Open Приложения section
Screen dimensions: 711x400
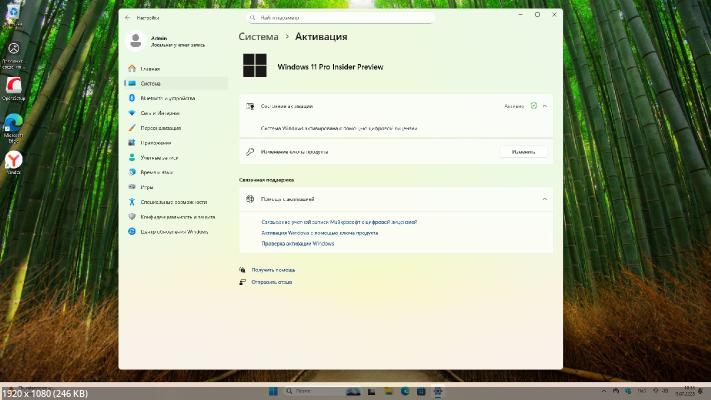click(176, 142)
